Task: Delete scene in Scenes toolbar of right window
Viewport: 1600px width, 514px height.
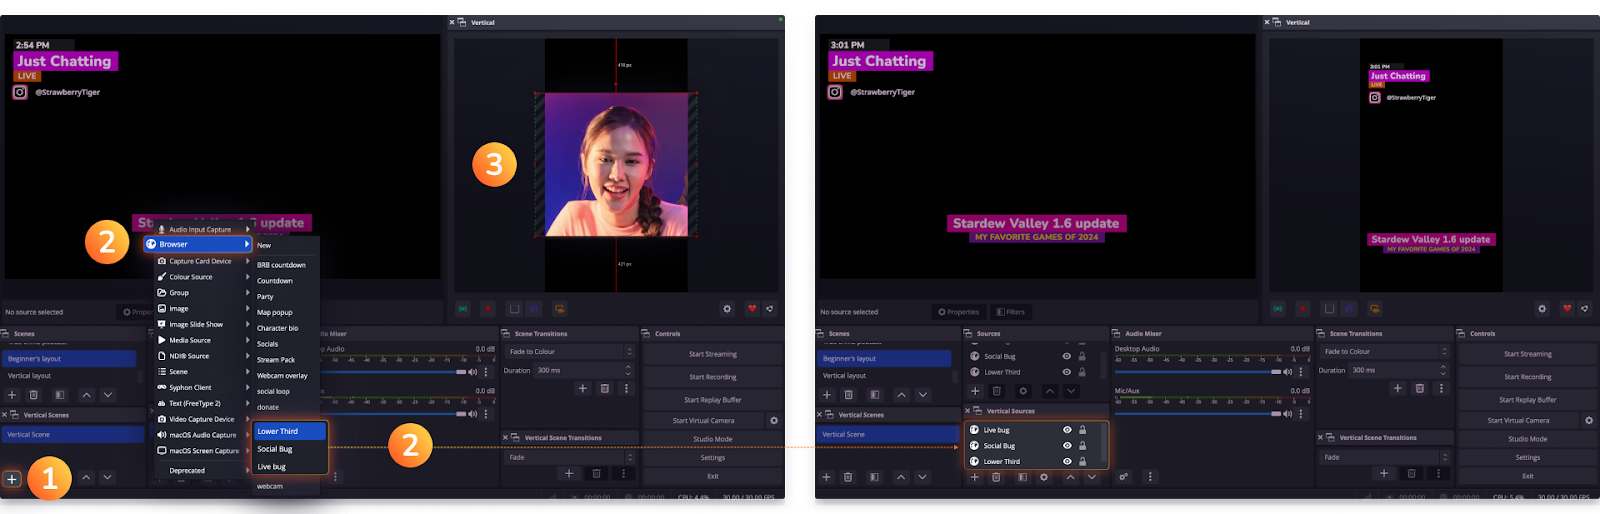Action: click(849, 395)
